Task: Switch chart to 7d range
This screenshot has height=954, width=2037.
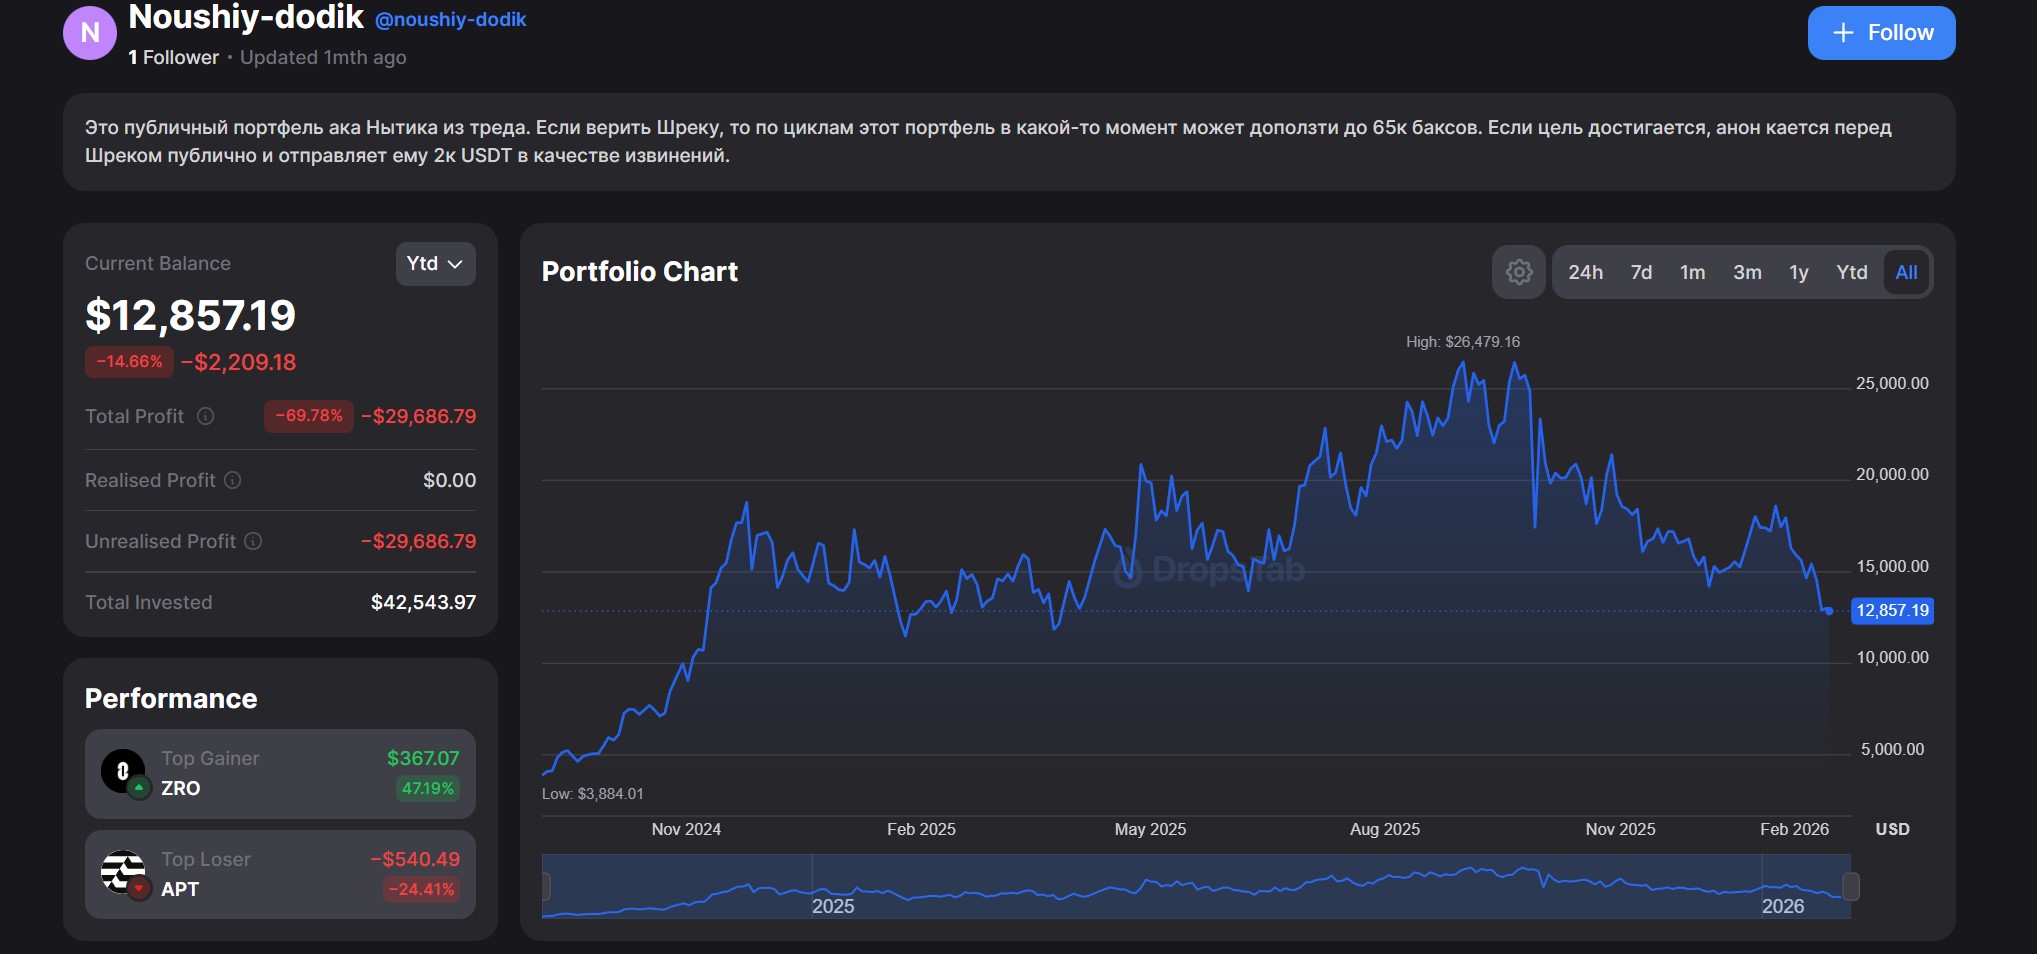Action: (1641, 272)
